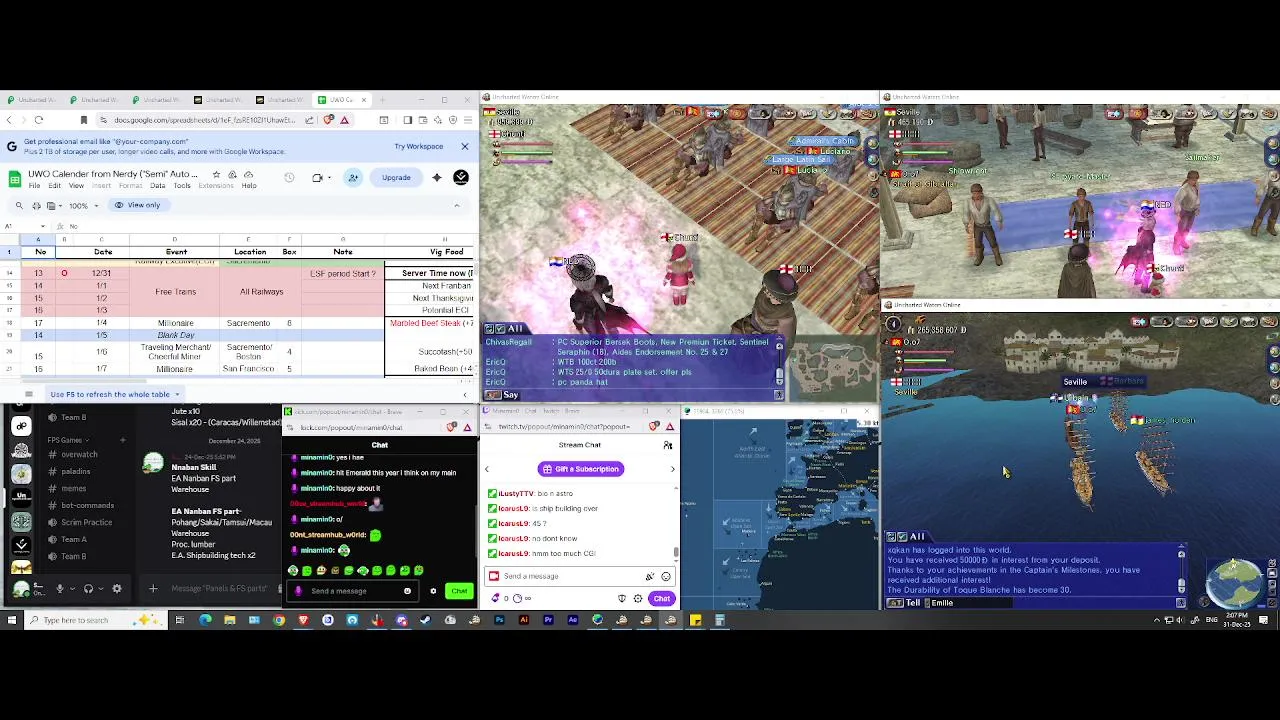Click the print icon in Sheets toolbar

[36, 205]
